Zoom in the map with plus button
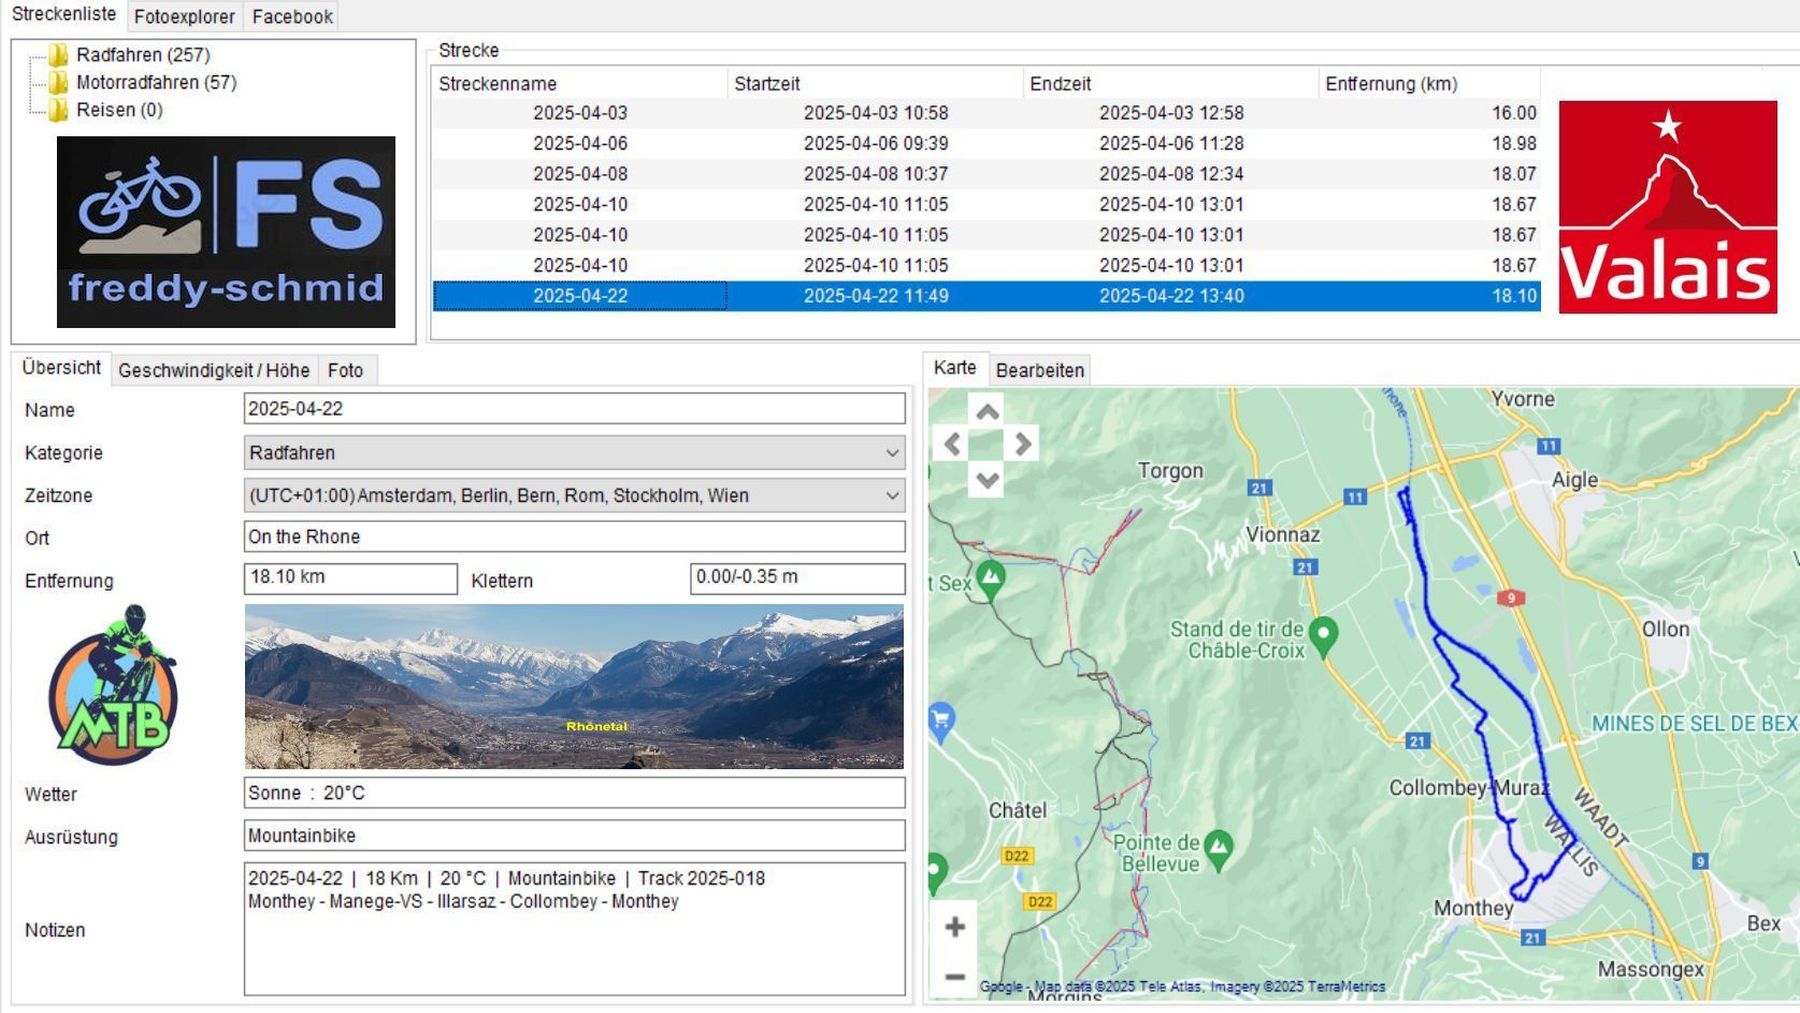1800x1013 pixels. click(x=955, y=927)
